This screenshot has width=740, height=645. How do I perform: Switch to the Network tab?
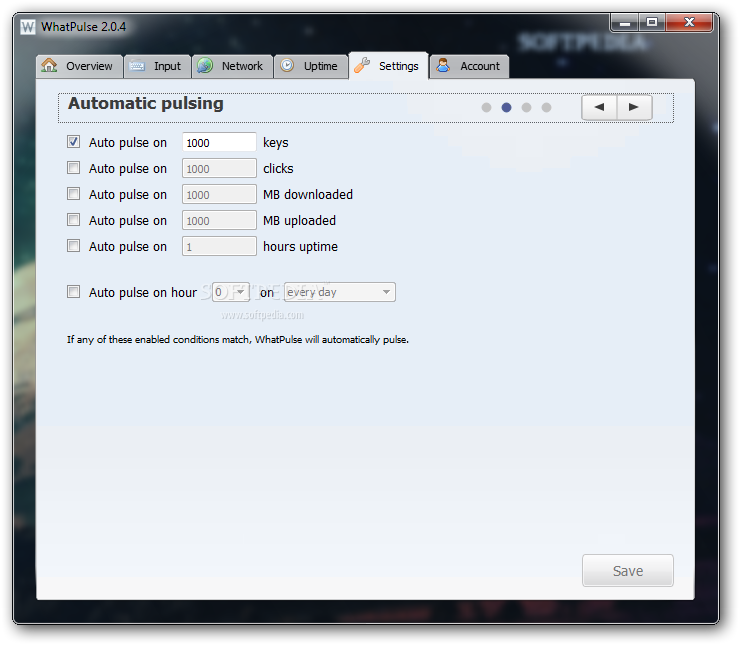pos(232,66)
